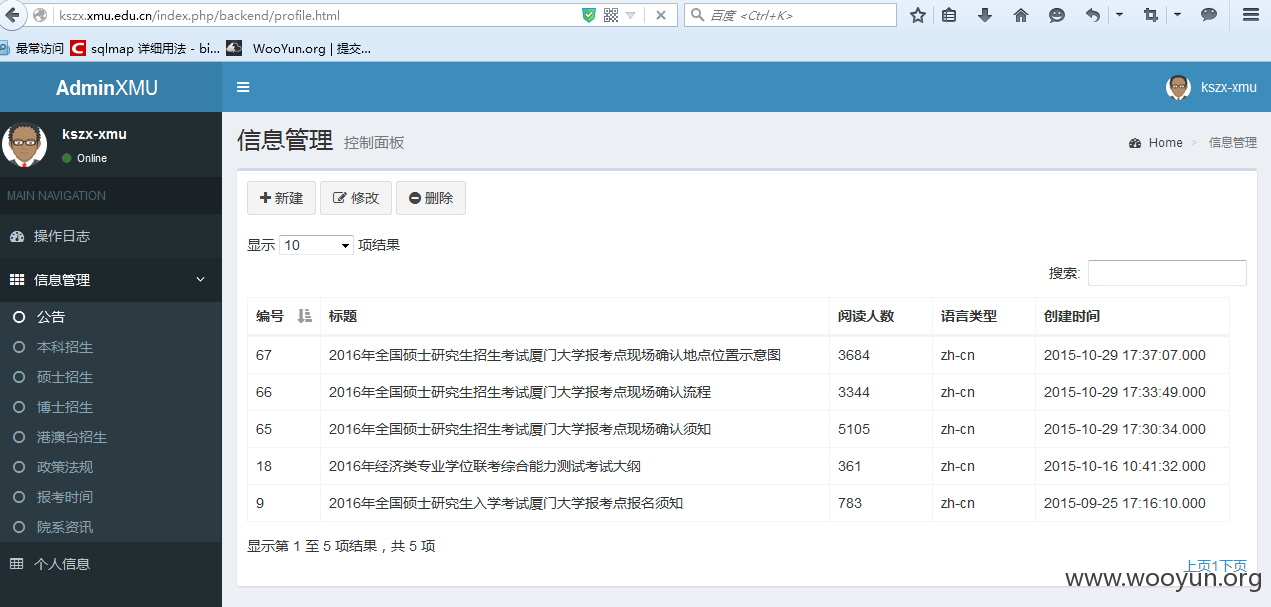Click the address bar URL field

click(315, 15)
